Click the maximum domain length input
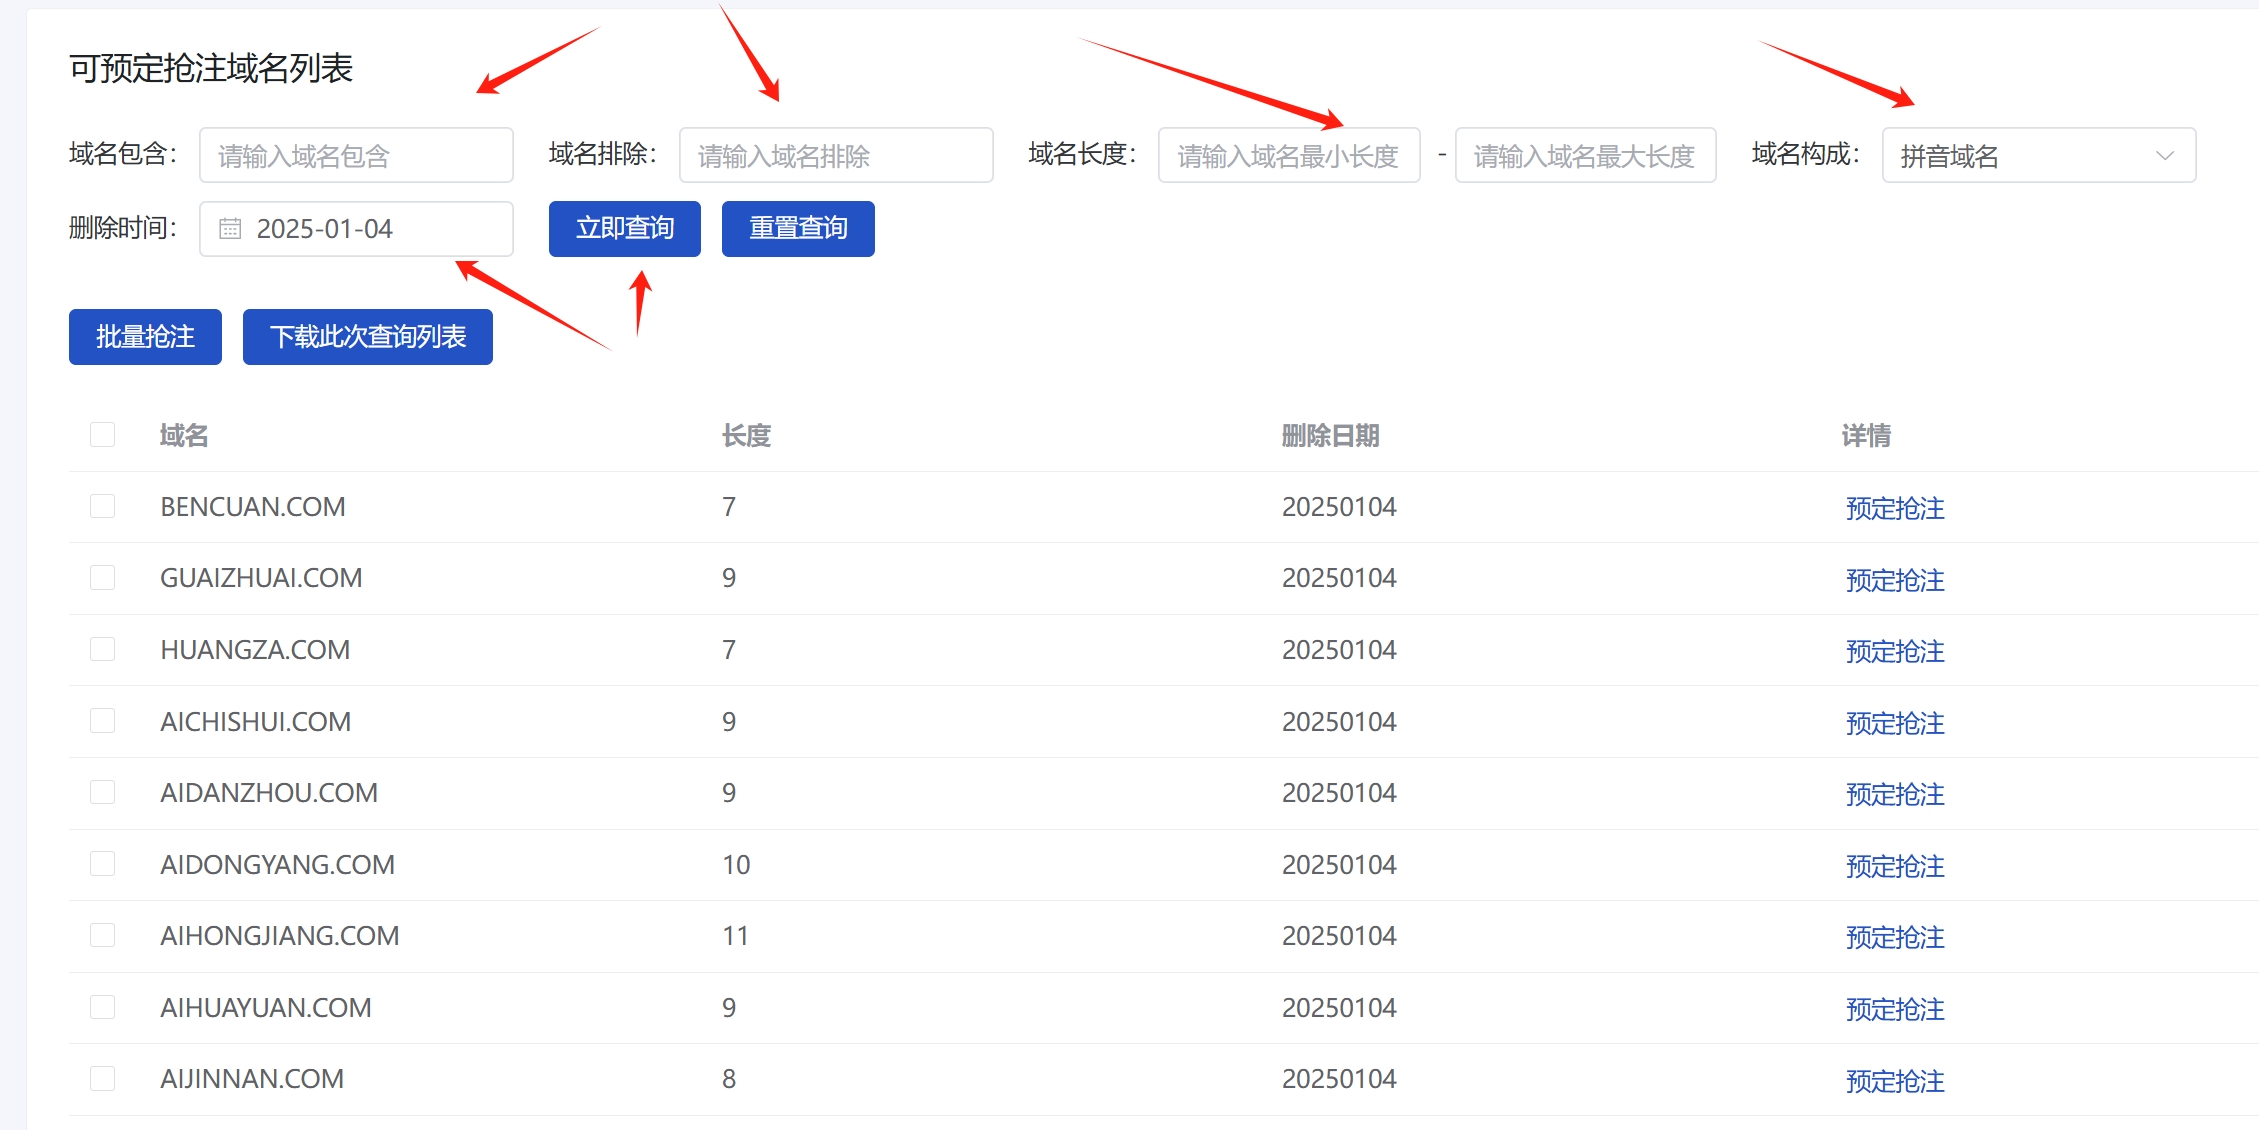 pos(1586,155)
